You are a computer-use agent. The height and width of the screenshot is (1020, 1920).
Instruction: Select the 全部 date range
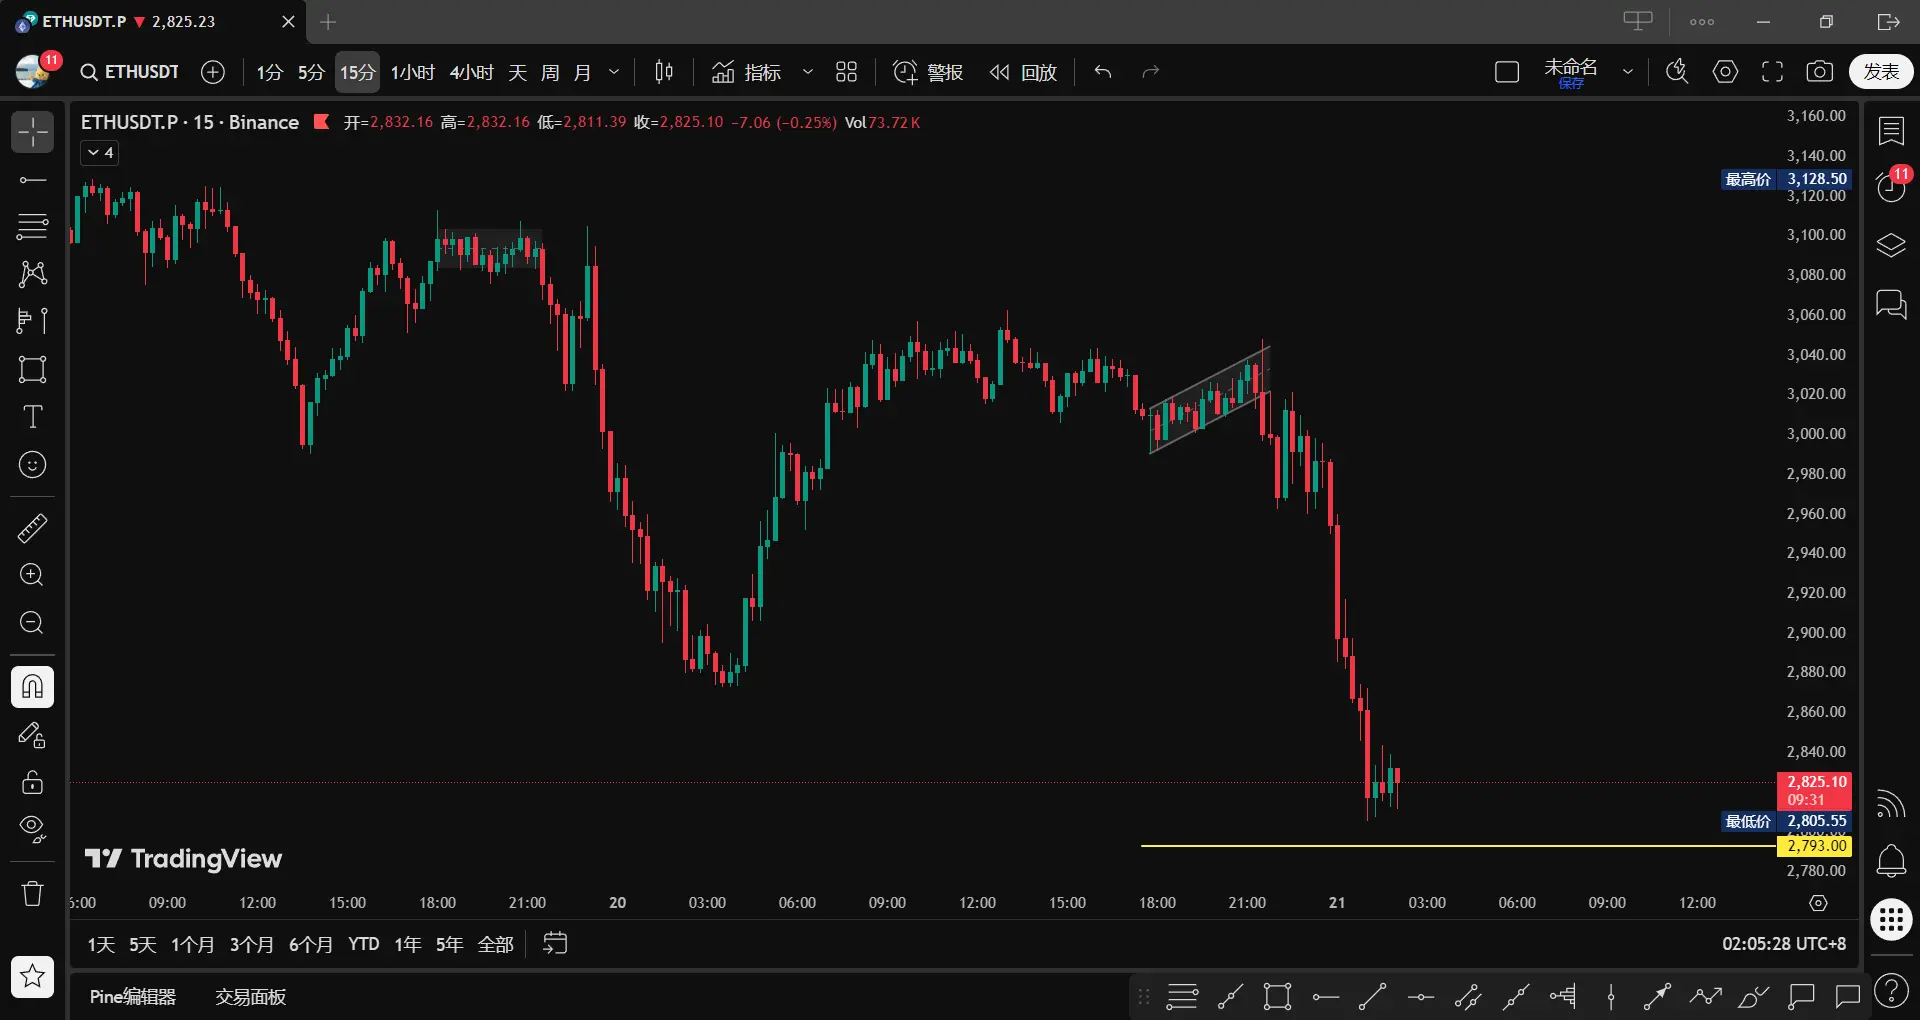click(x=496, y=944)
